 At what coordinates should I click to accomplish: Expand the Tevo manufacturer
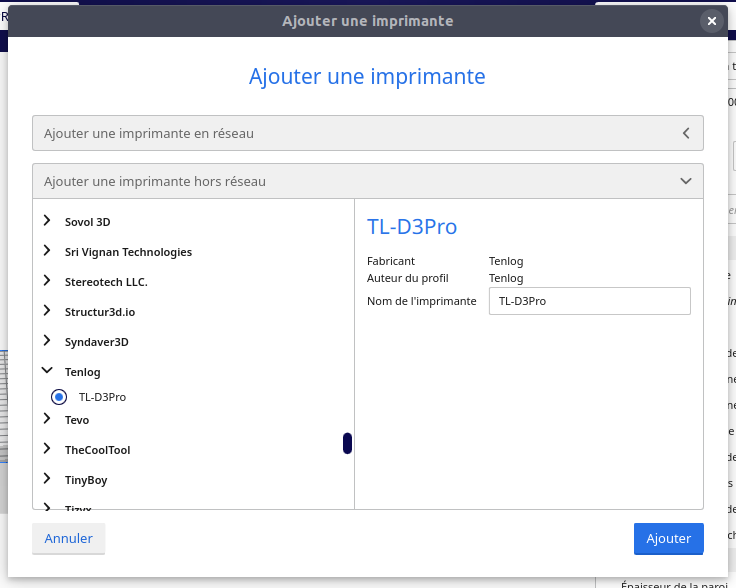pyautogui.click(x=47, y=419)
